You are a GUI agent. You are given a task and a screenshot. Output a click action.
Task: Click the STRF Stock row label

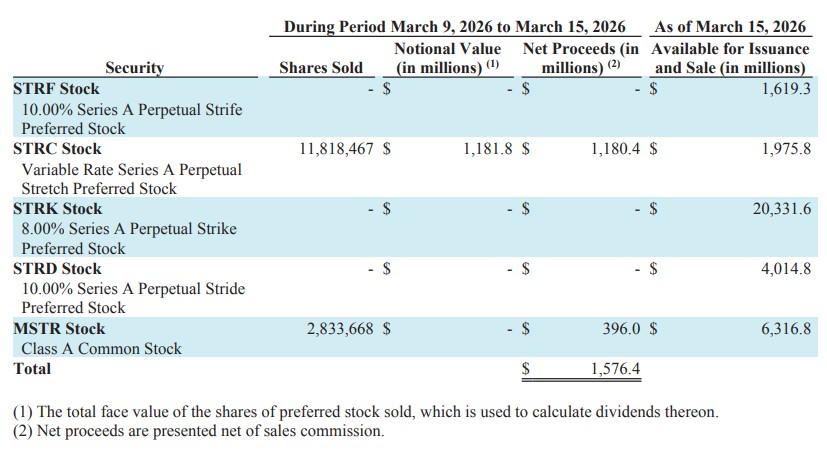click(56, 89)
